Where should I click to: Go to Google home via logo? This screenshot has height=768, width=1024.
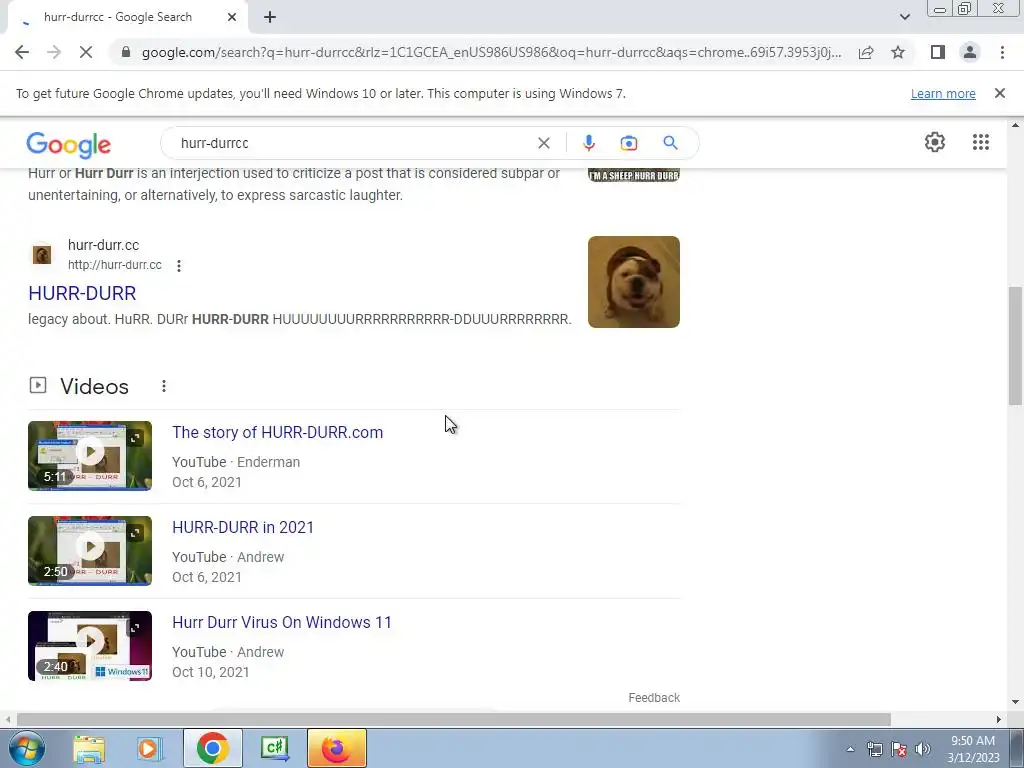click(69, 144)
